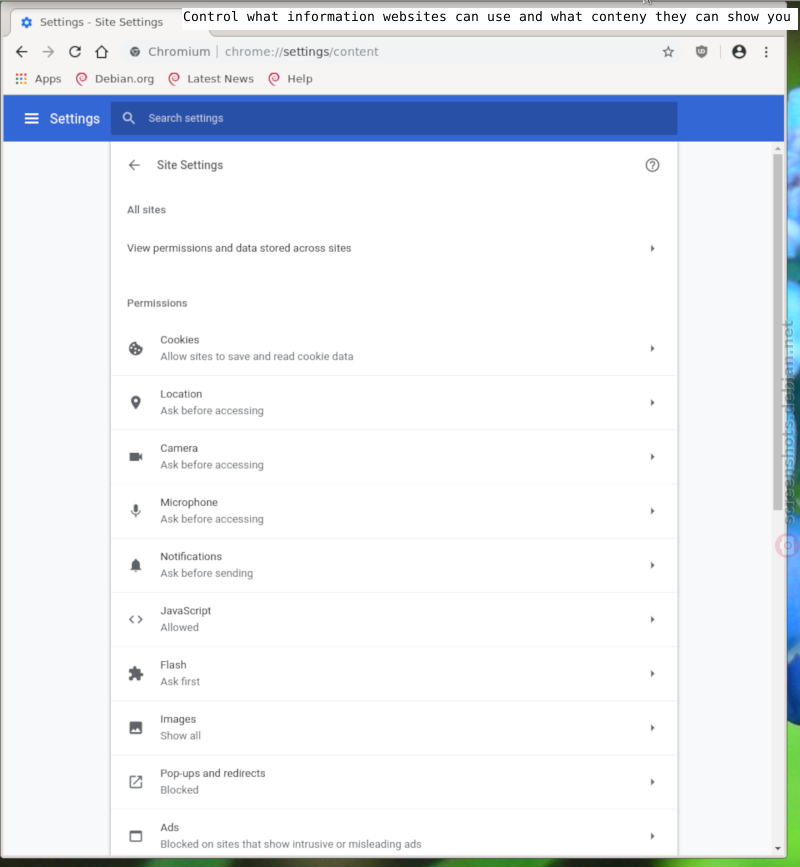Open the Microphone label text
The height and width of the screenshot is (867, 800).
click(x=189, y=502)
